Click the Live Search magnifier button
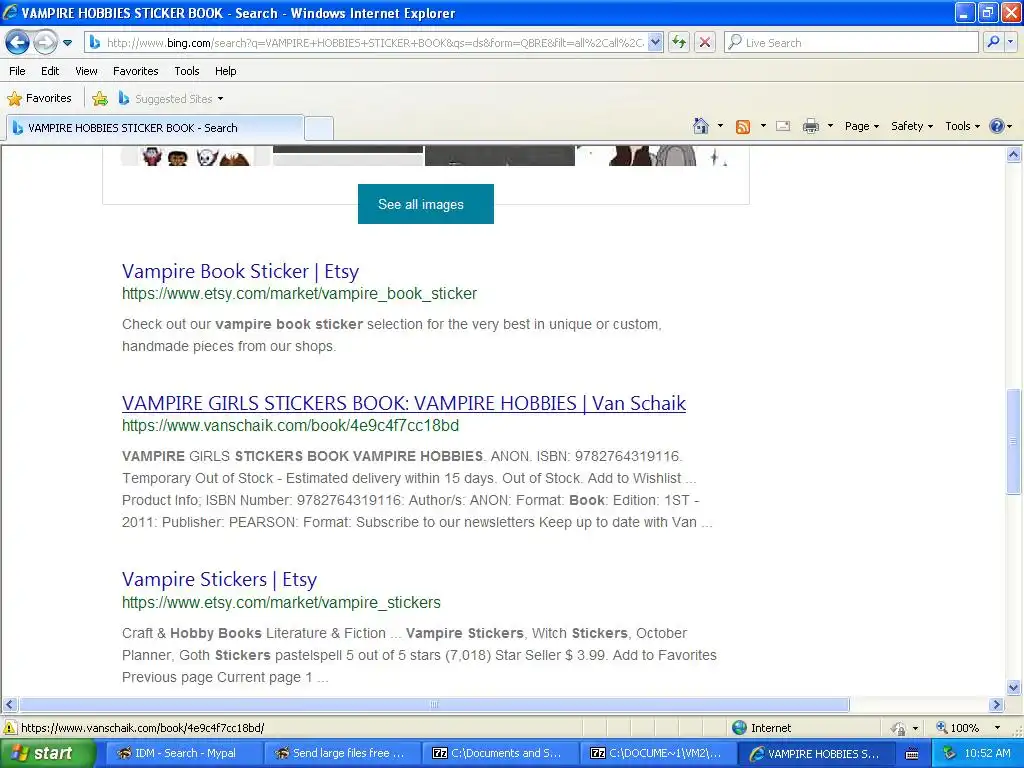Image resolution: width=1024 pixels, height=768 pixels. point(993,42)
